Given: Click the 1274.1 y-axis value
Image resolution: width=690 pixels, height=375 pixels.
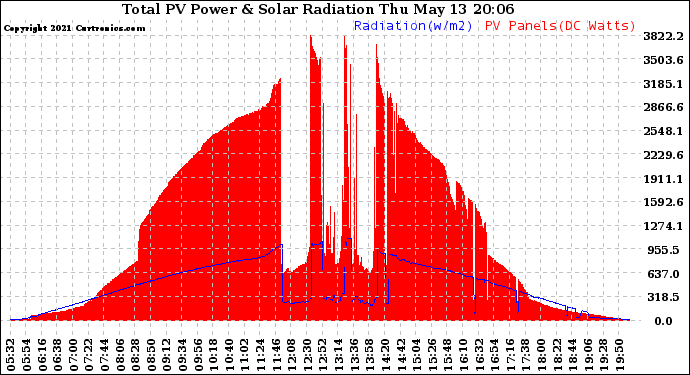Looking at the screenshot, I should pyautogui.click(x=663, y=226).
